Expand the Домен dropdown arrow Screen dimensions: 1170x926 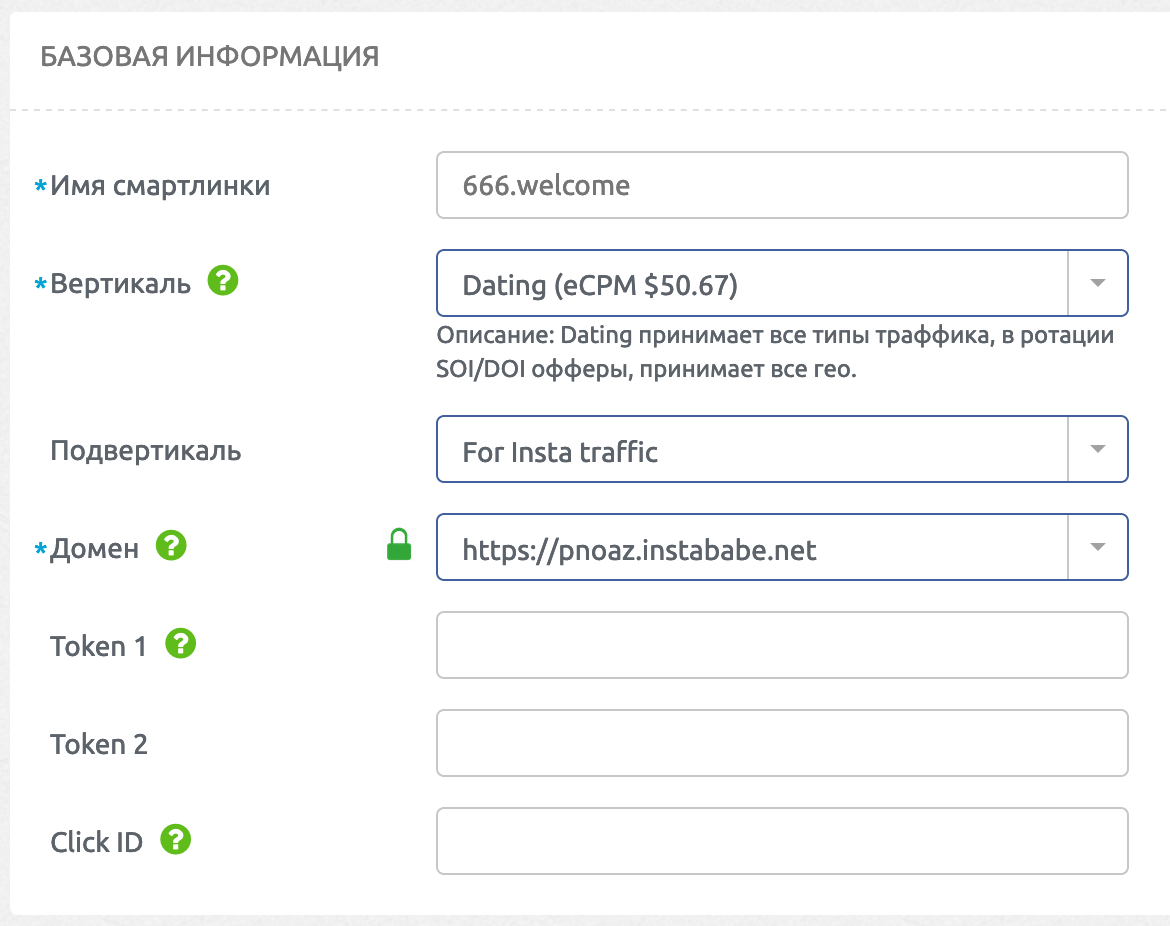(1098, 547)
